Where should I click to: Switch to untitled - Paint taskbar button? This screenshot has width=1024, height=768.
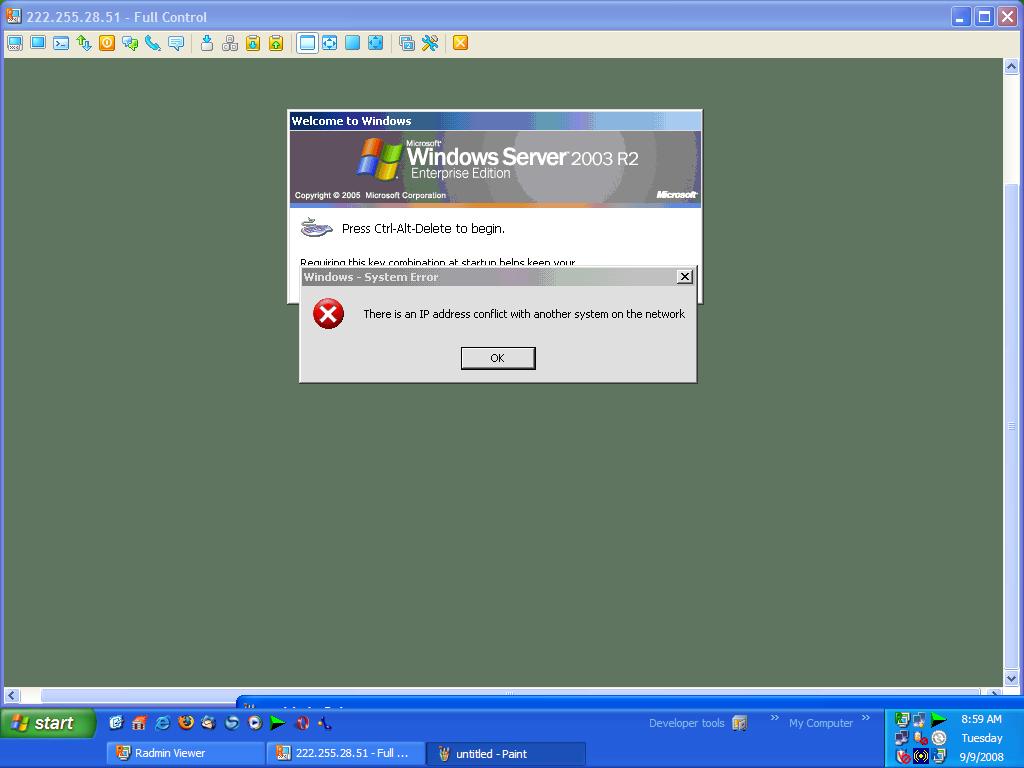pyautogui.click(x=506, y=753)
